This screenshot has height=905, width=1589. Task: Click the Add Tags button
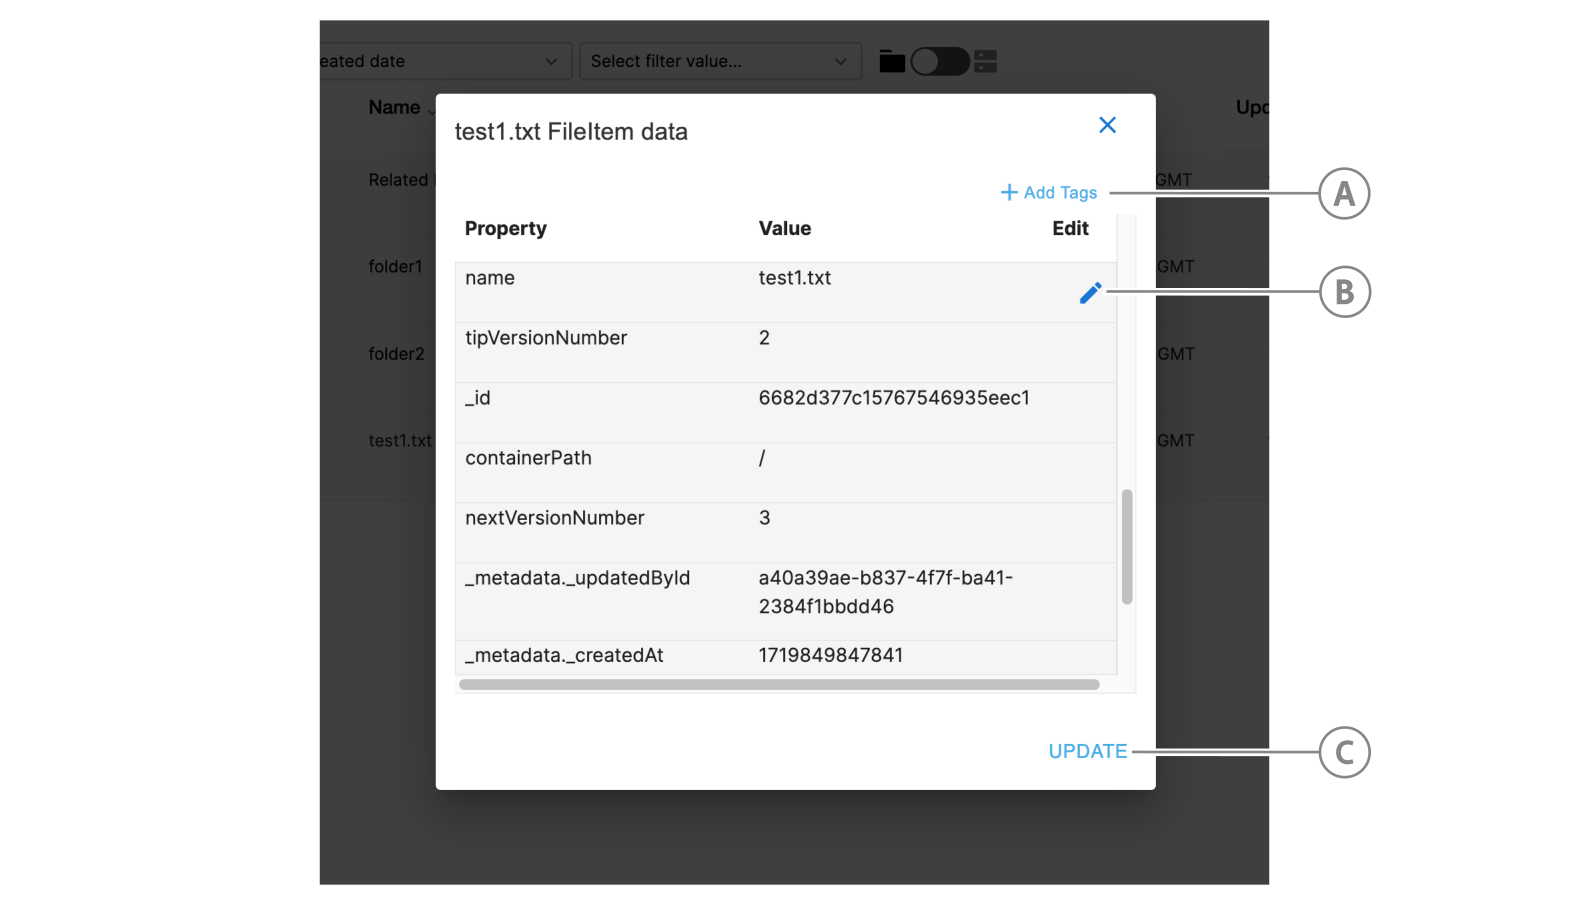tap(1049, 192)
